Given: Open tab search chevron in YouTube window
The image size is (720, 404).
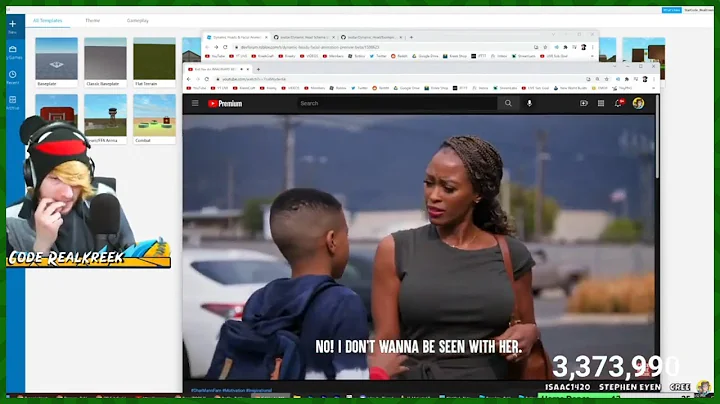Looking at the screenshot, I should tap(615, 67).
